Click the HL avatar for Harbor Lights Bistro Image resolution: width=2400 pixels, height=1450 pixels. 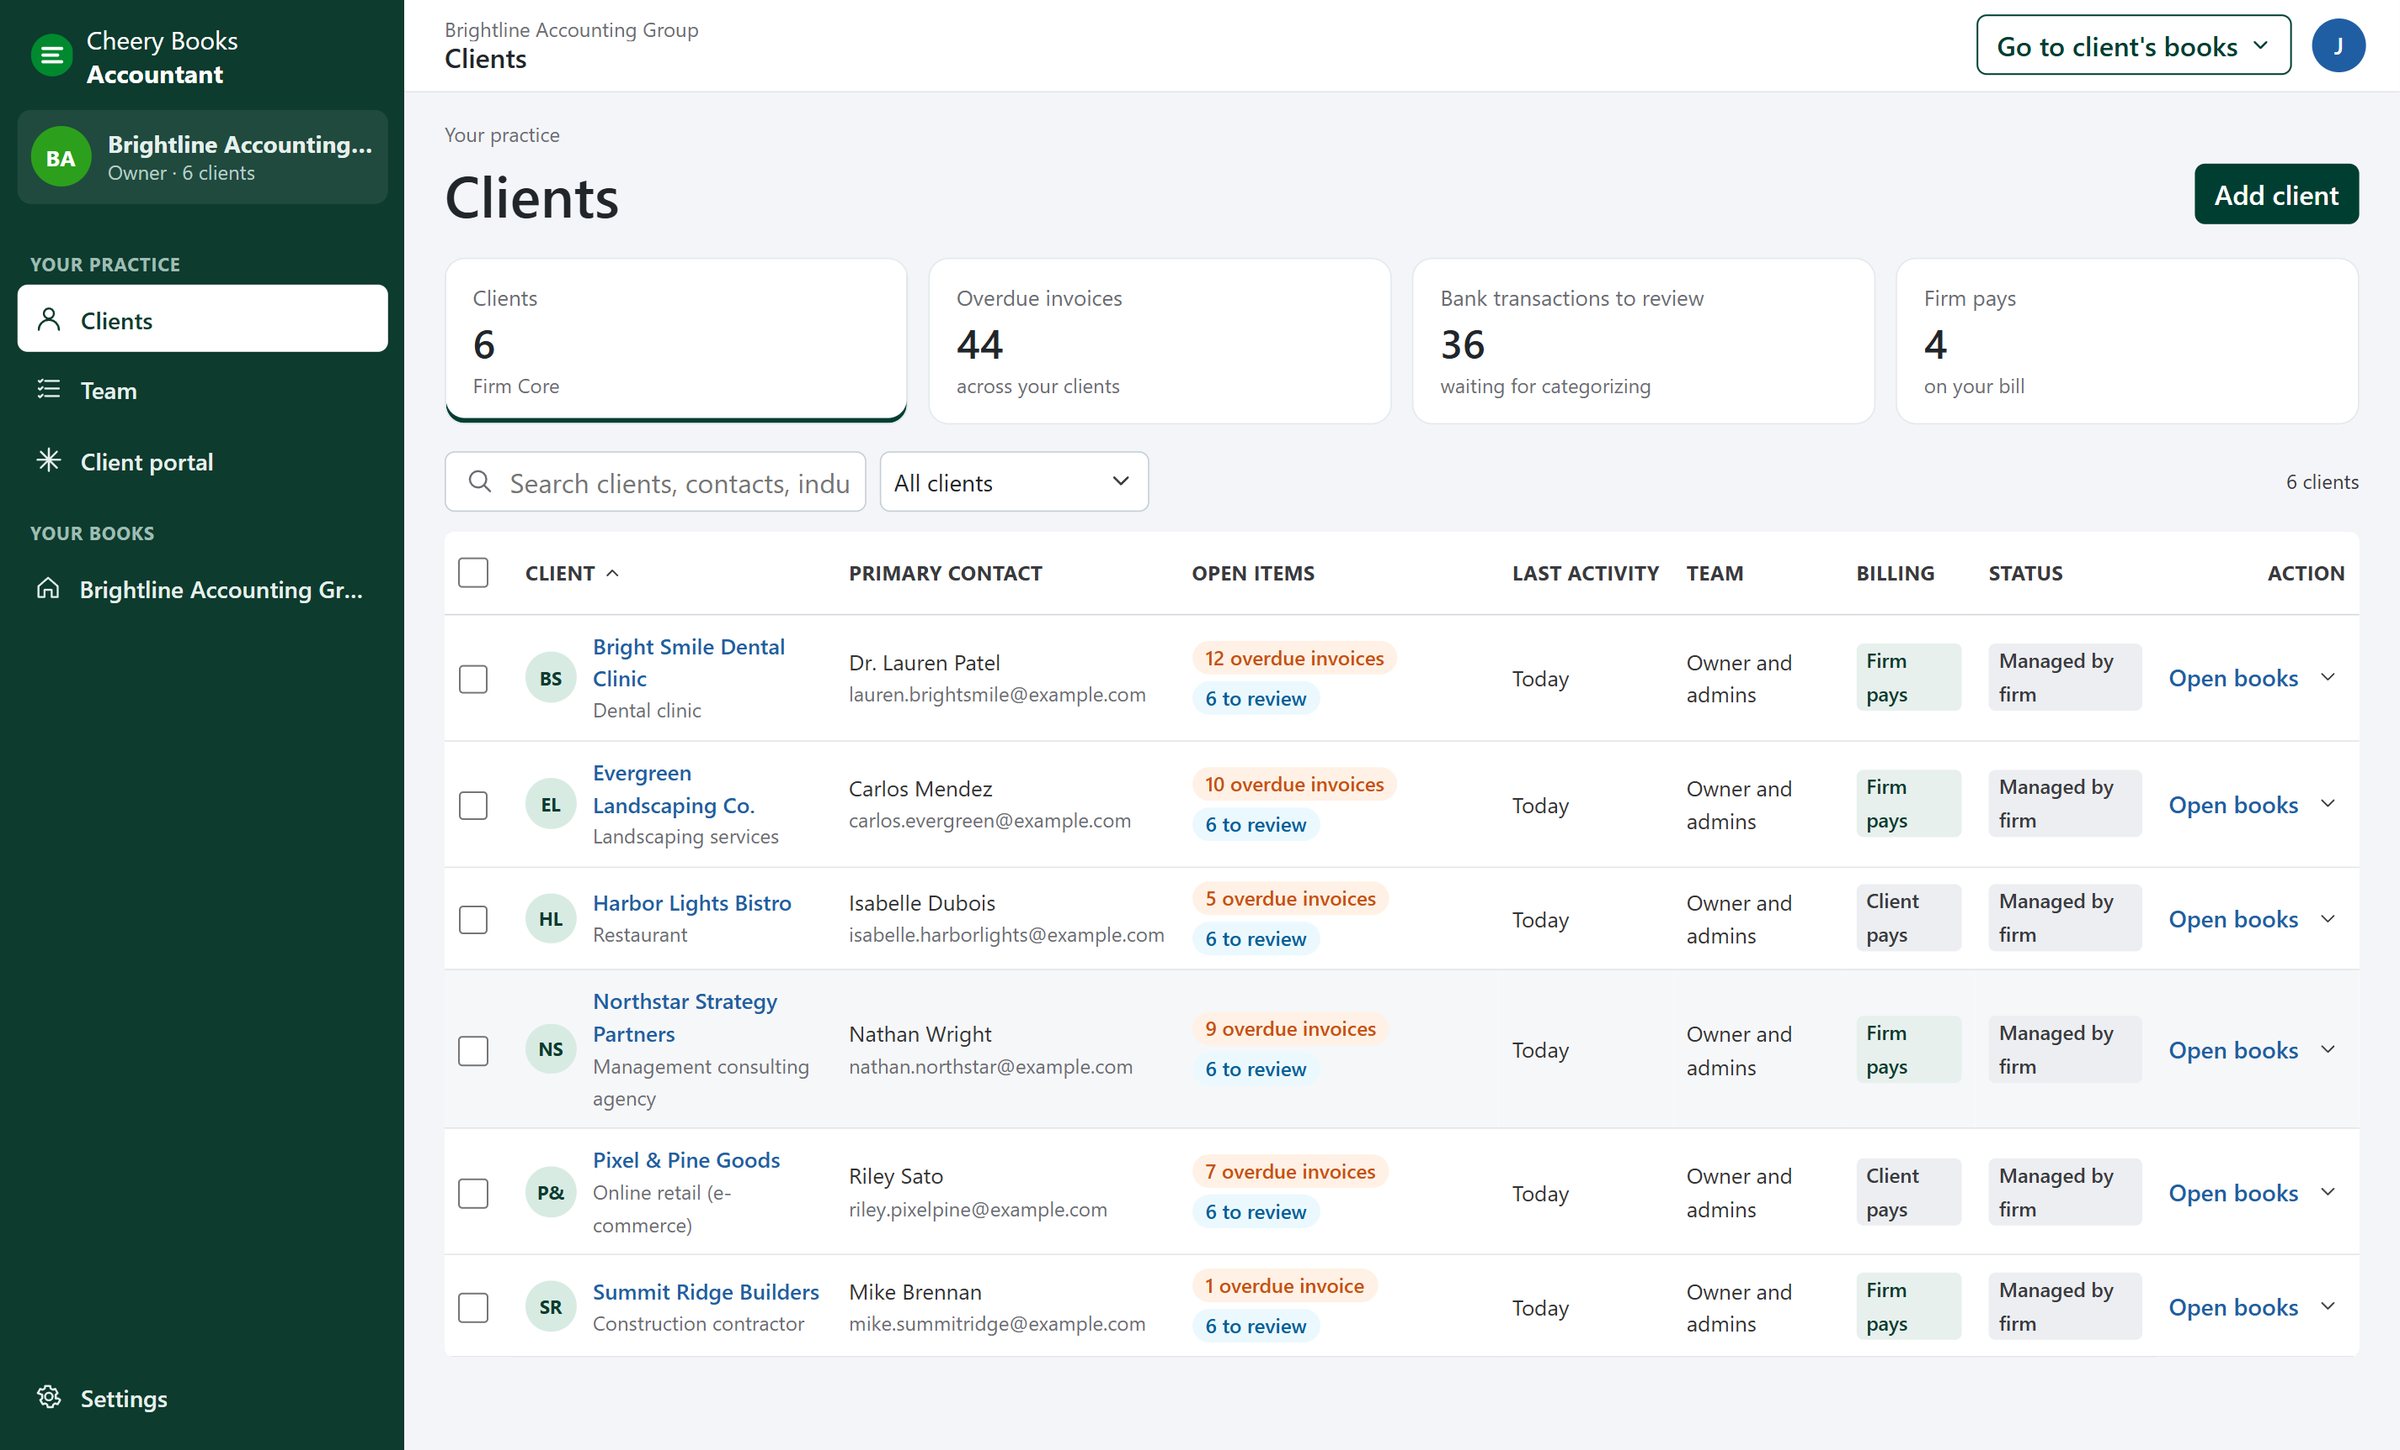pyautogui.click(x=551, y=918)
